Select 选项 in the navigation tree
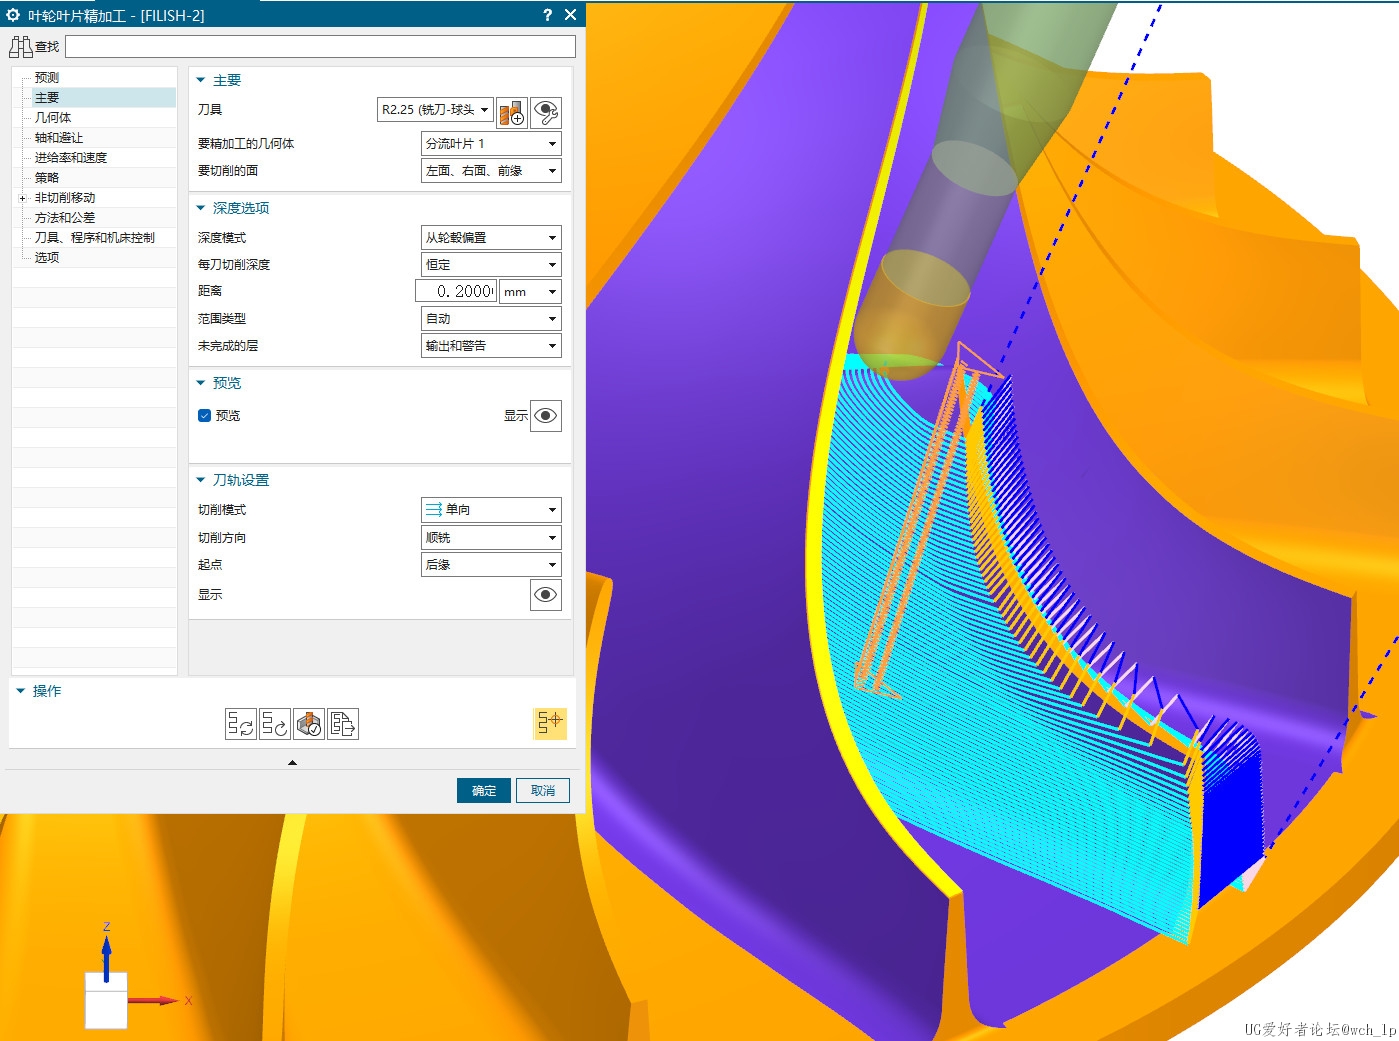 (46, 258)
